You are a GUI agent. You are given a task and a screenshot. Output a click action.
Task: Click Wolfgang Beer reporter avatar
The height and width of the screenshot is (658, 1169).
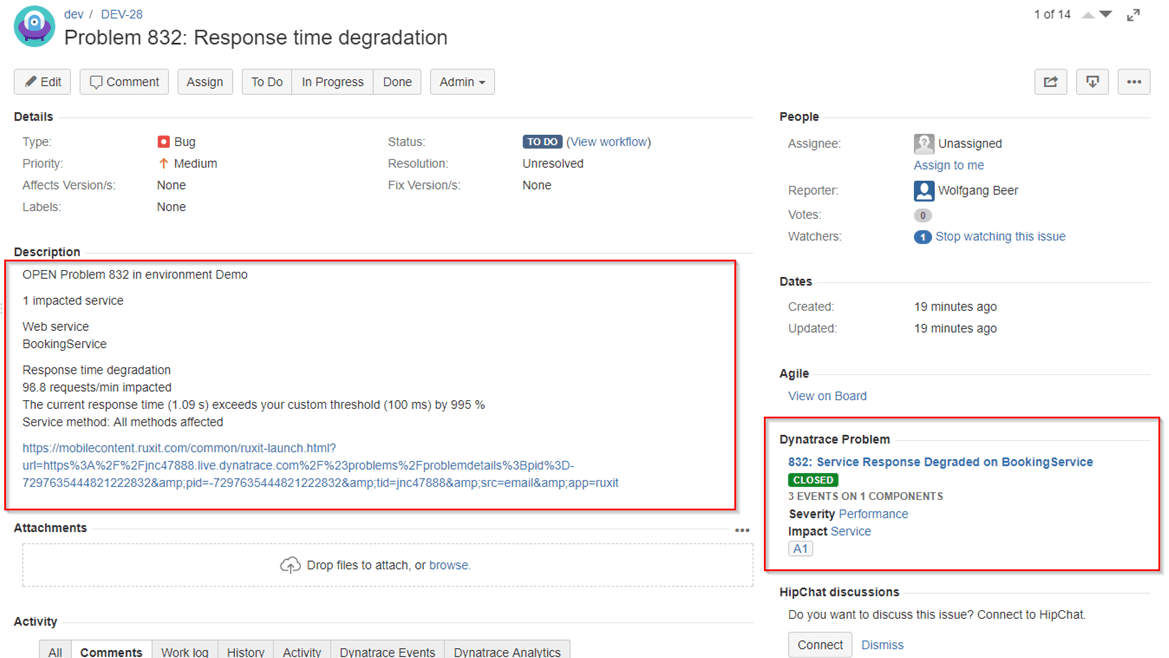tap(924, 191)
